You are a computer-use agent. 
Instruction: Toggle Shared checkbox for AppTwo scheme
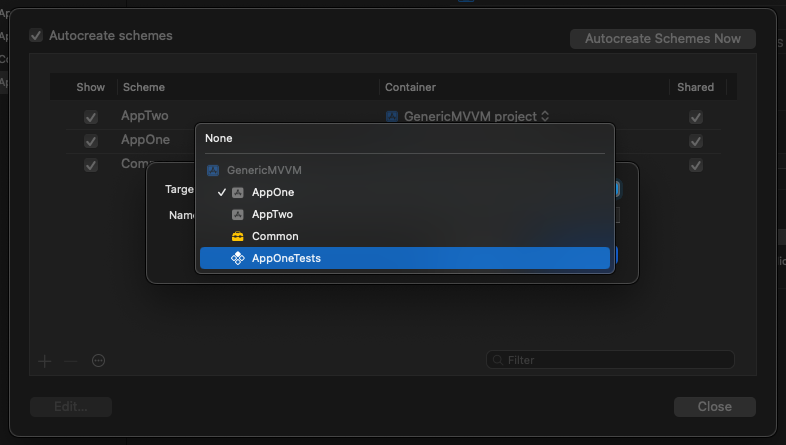[x=696, y=117]
